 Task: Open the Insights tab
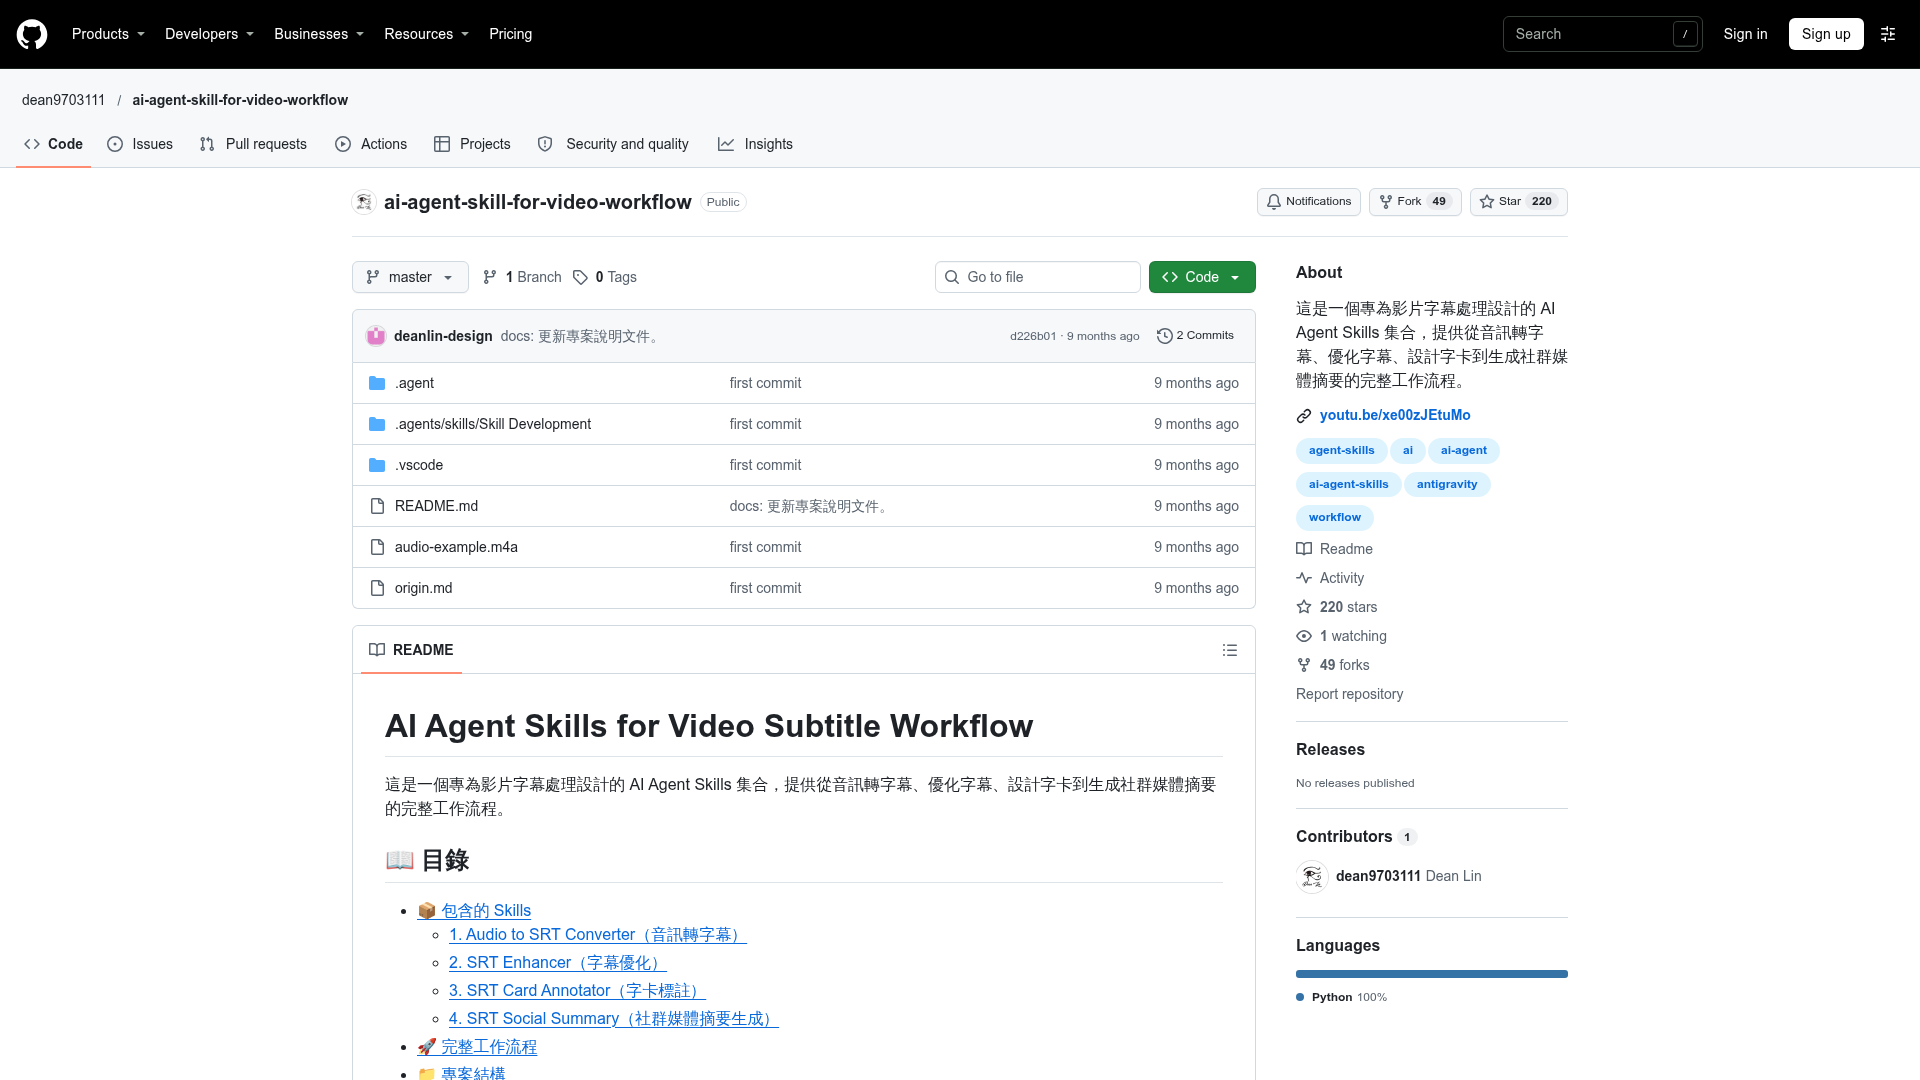[x=755, y=144]
